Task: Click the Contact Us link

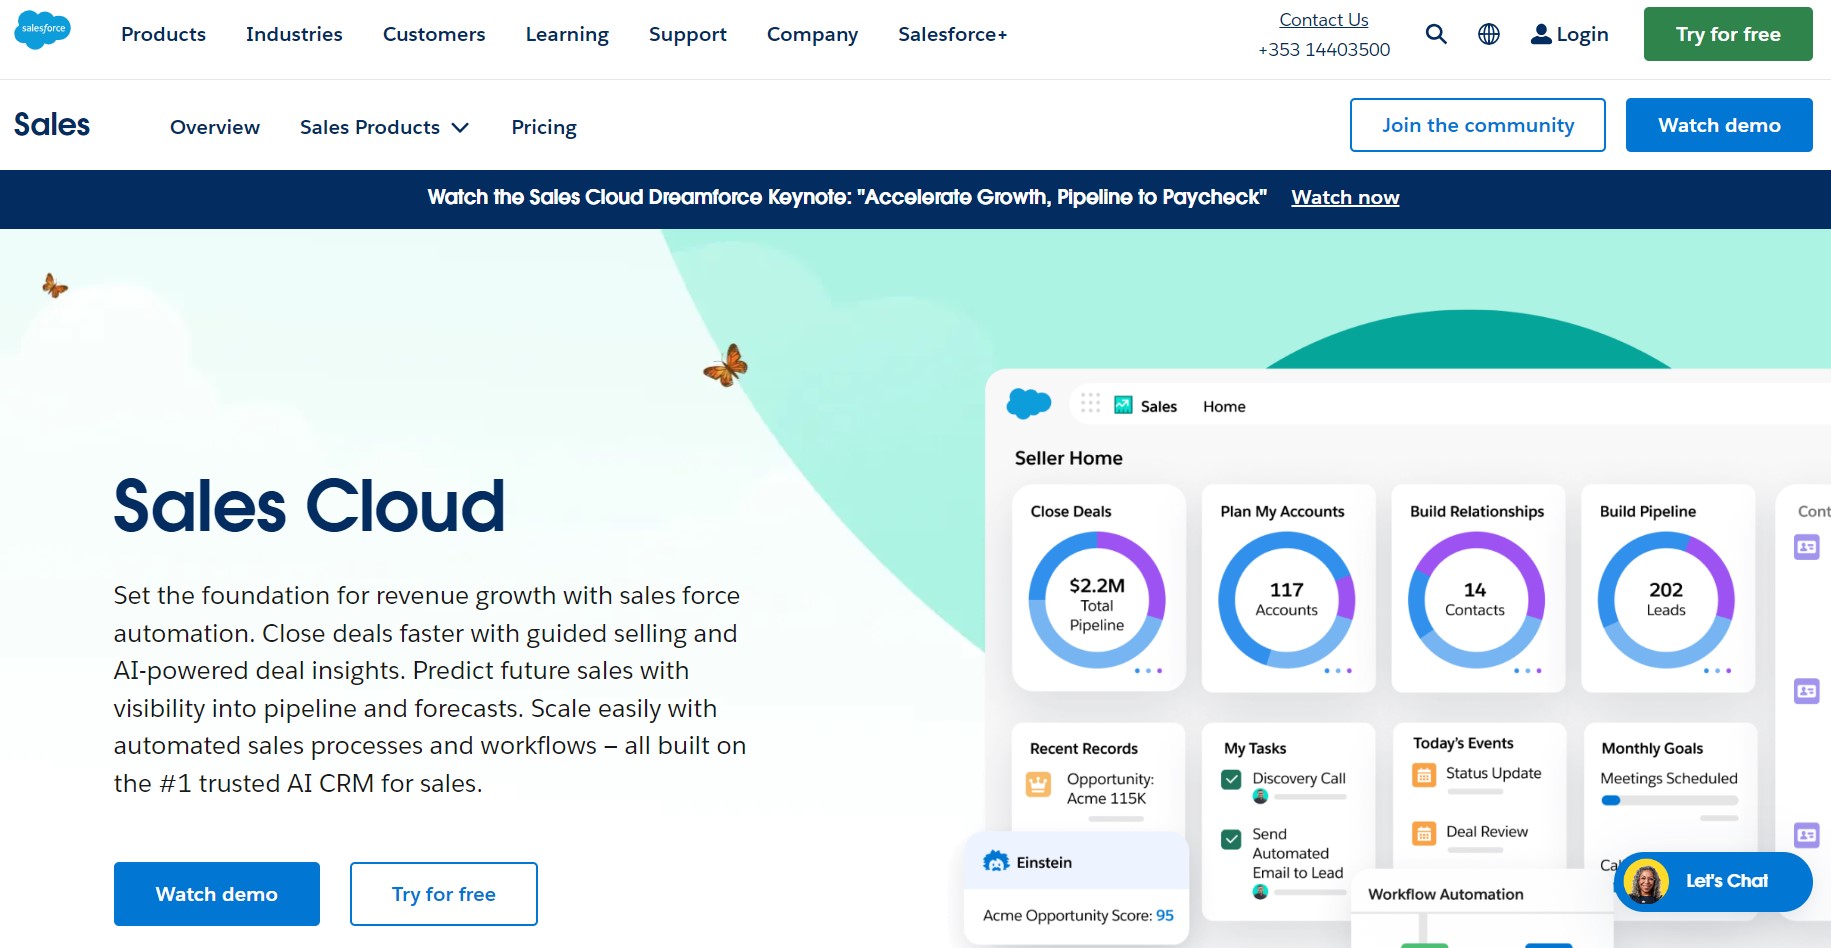Action: tap(1323, 20)
